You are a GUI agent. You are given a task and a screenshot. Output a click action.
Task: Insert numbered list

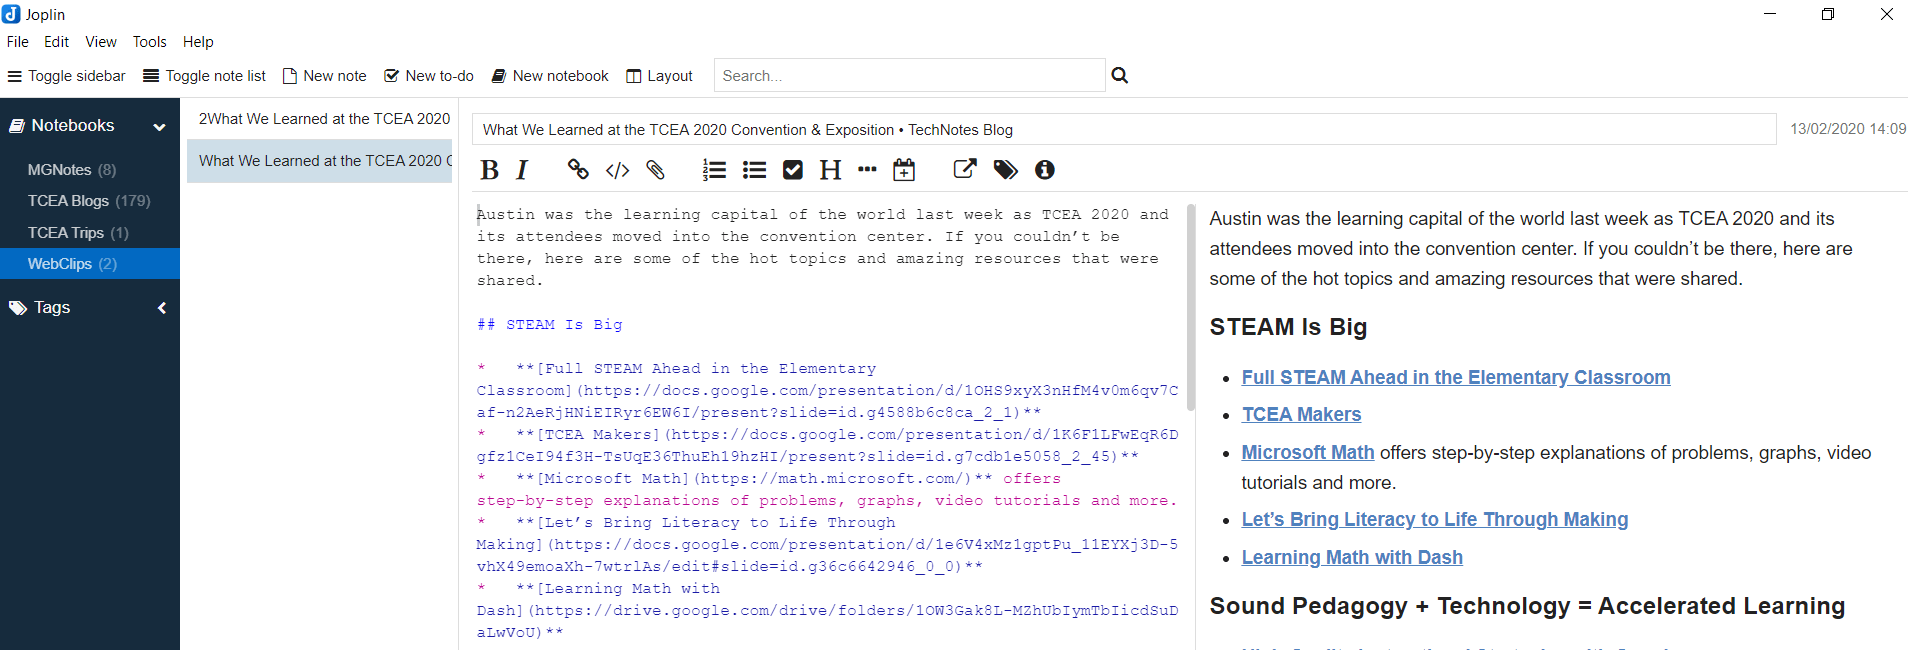tap(714, 170)
